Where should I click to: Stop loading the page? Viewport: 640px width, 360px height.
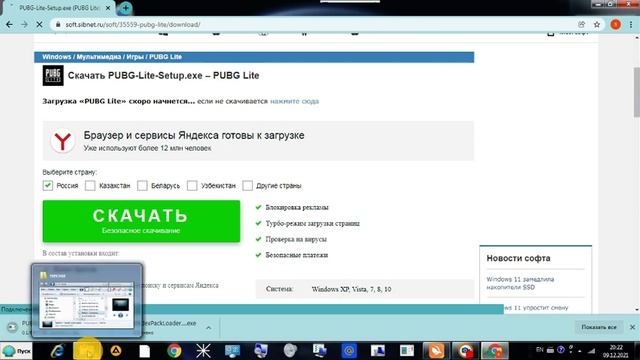coord(39,24)
